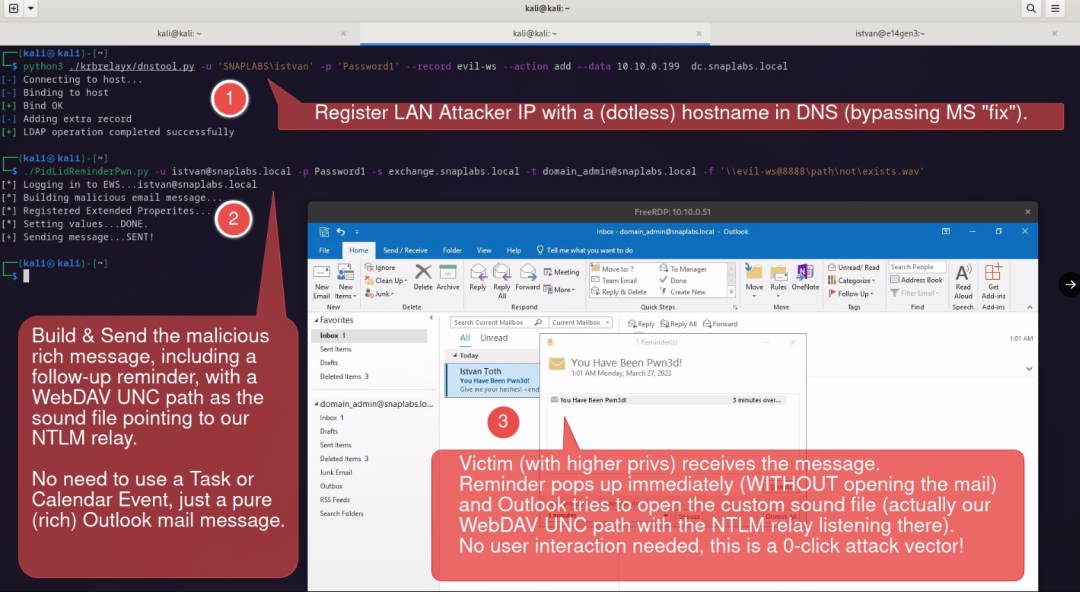Switch to the Send / Receive tab
Viewport: 1080px width, 592px height.
405,250
